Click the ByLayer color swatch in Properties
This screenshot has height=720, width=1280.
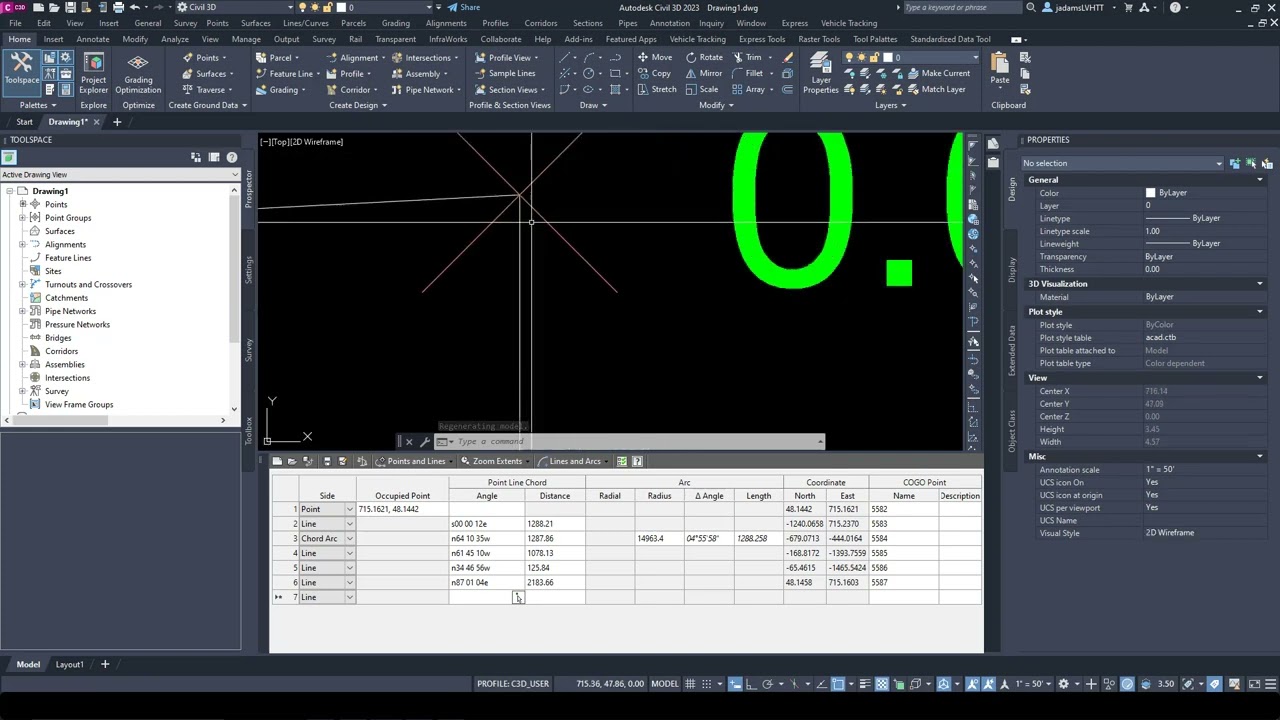1150,193
